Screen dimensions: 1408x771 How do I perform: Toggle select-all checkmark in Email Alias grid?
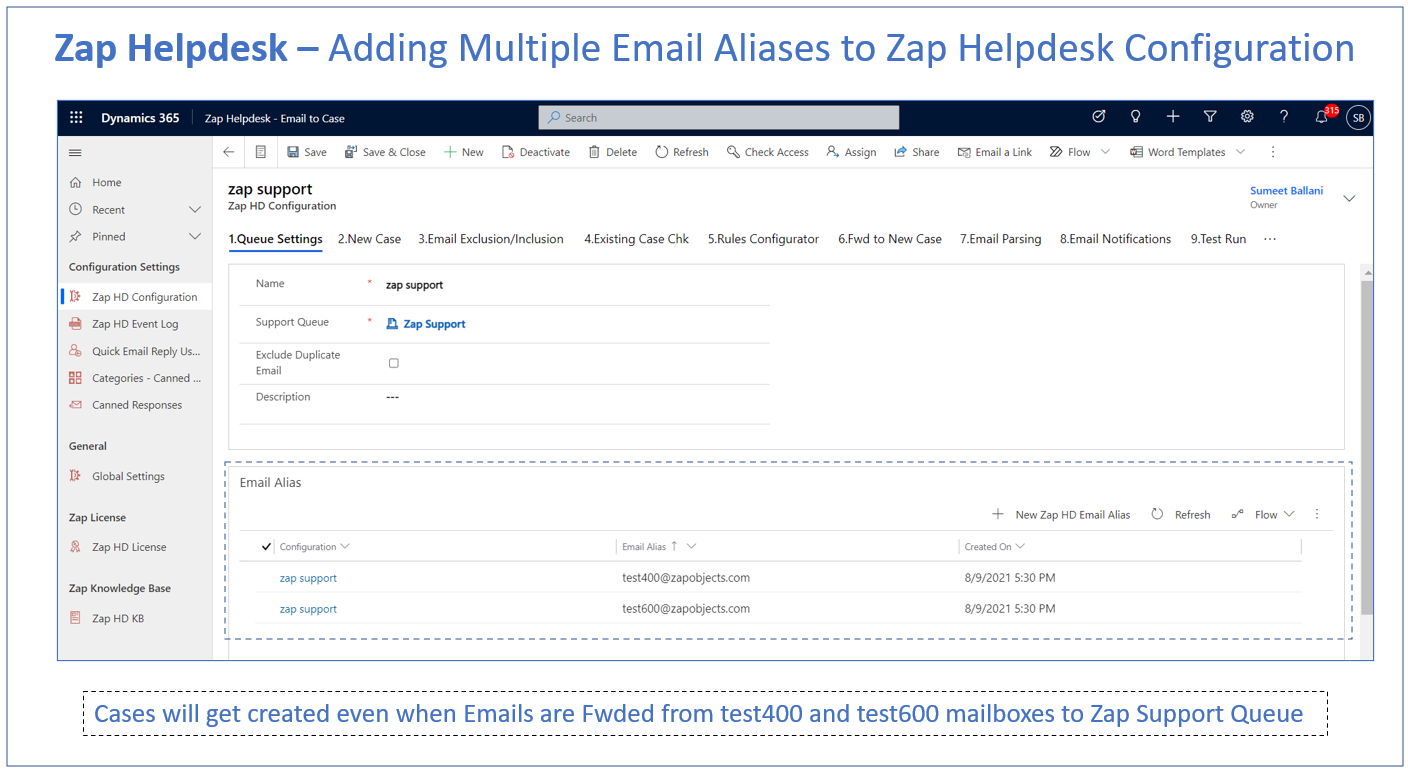(x=266, y=546)
